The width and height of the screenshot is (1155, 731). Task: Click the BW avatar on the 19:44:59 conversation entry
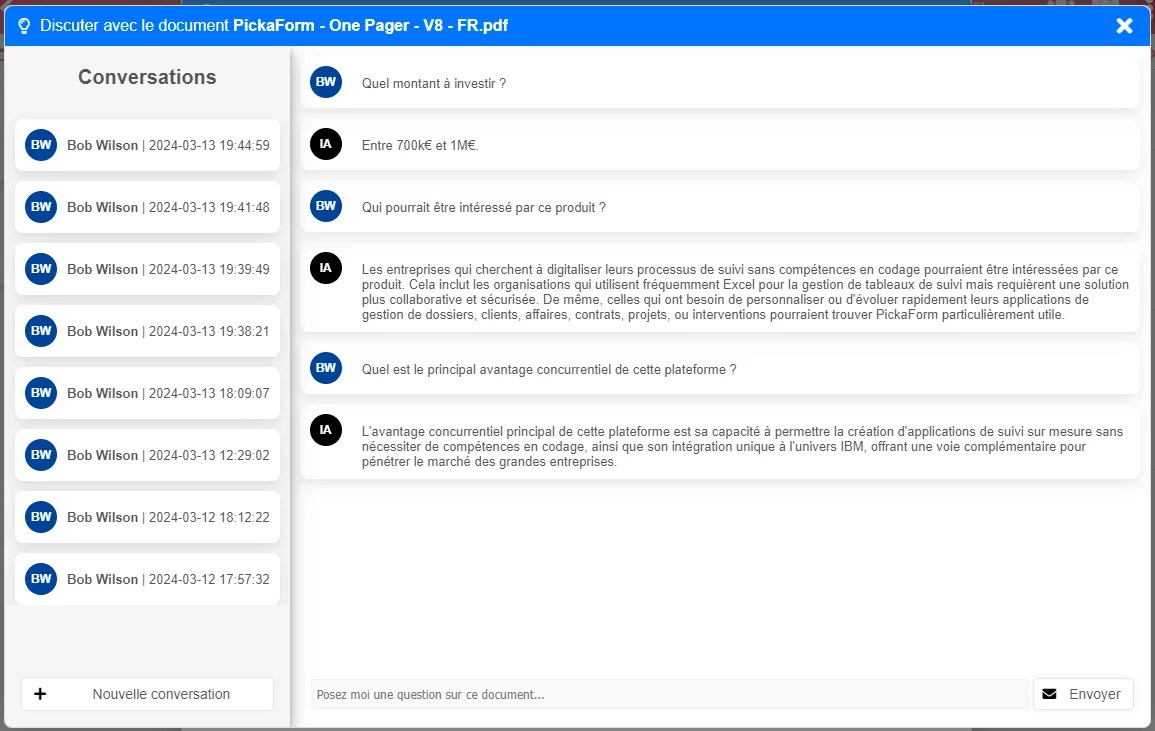(41, 144)
